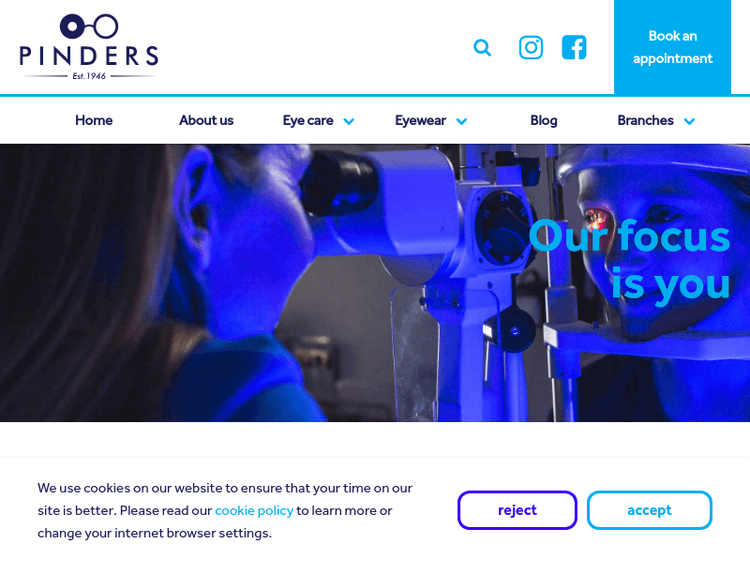Image resolution: width=750 pixels, height=563 pixels.
Task: Expand the Branches dropdown chevron
Action: point(689,121)
